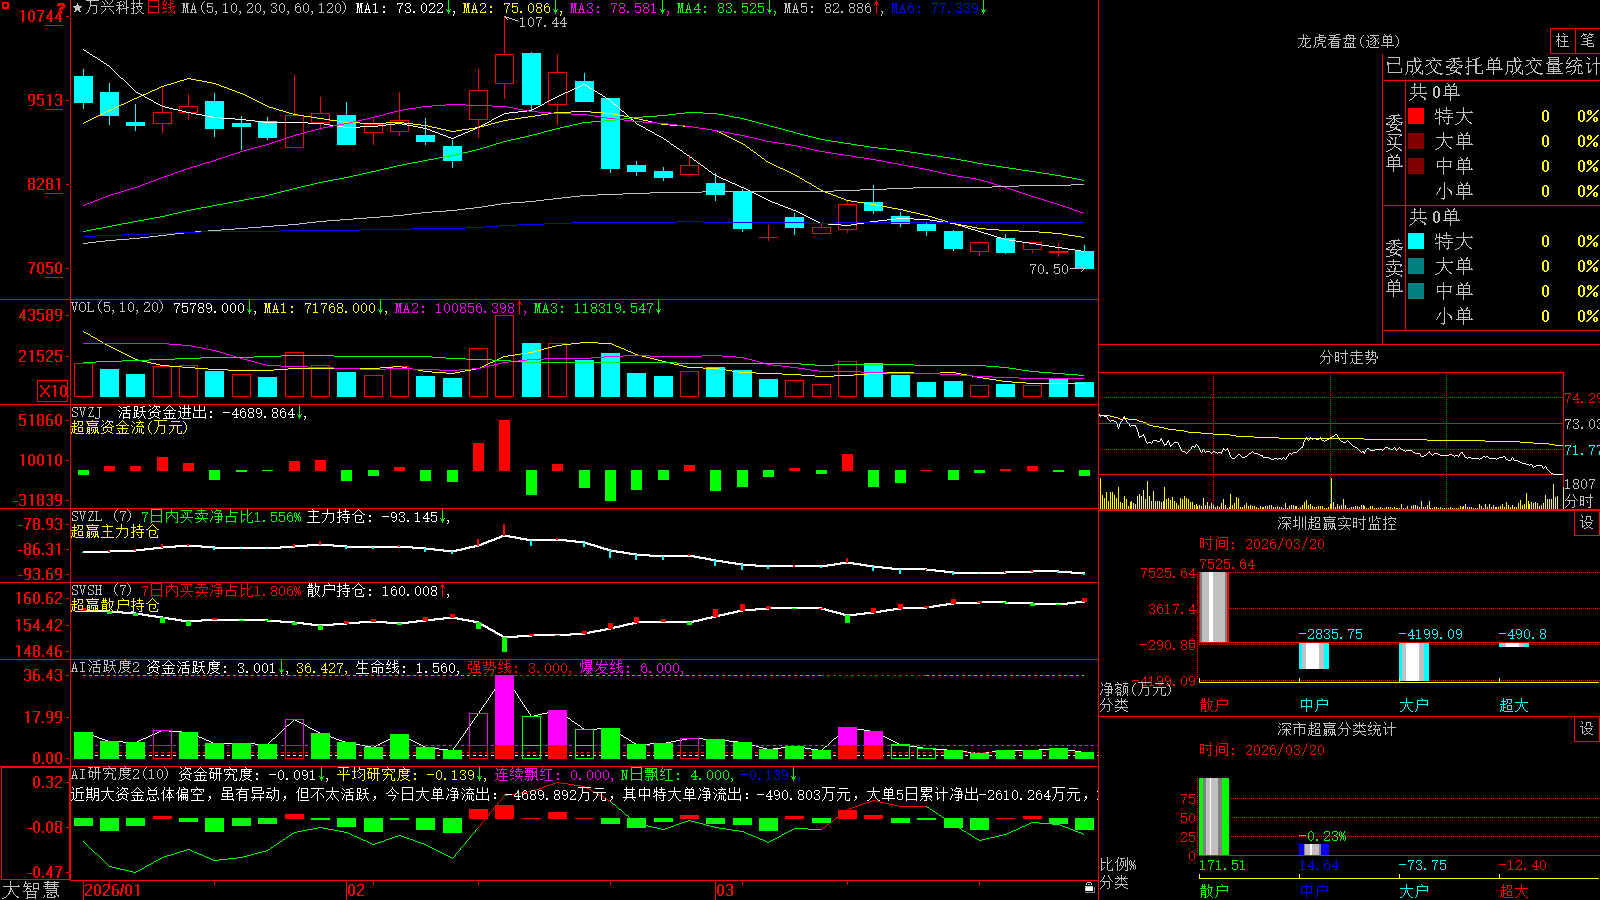Click the 2026/01 date marker on timeline
This screenshot has height=900, width=1600.
[112, 890]
